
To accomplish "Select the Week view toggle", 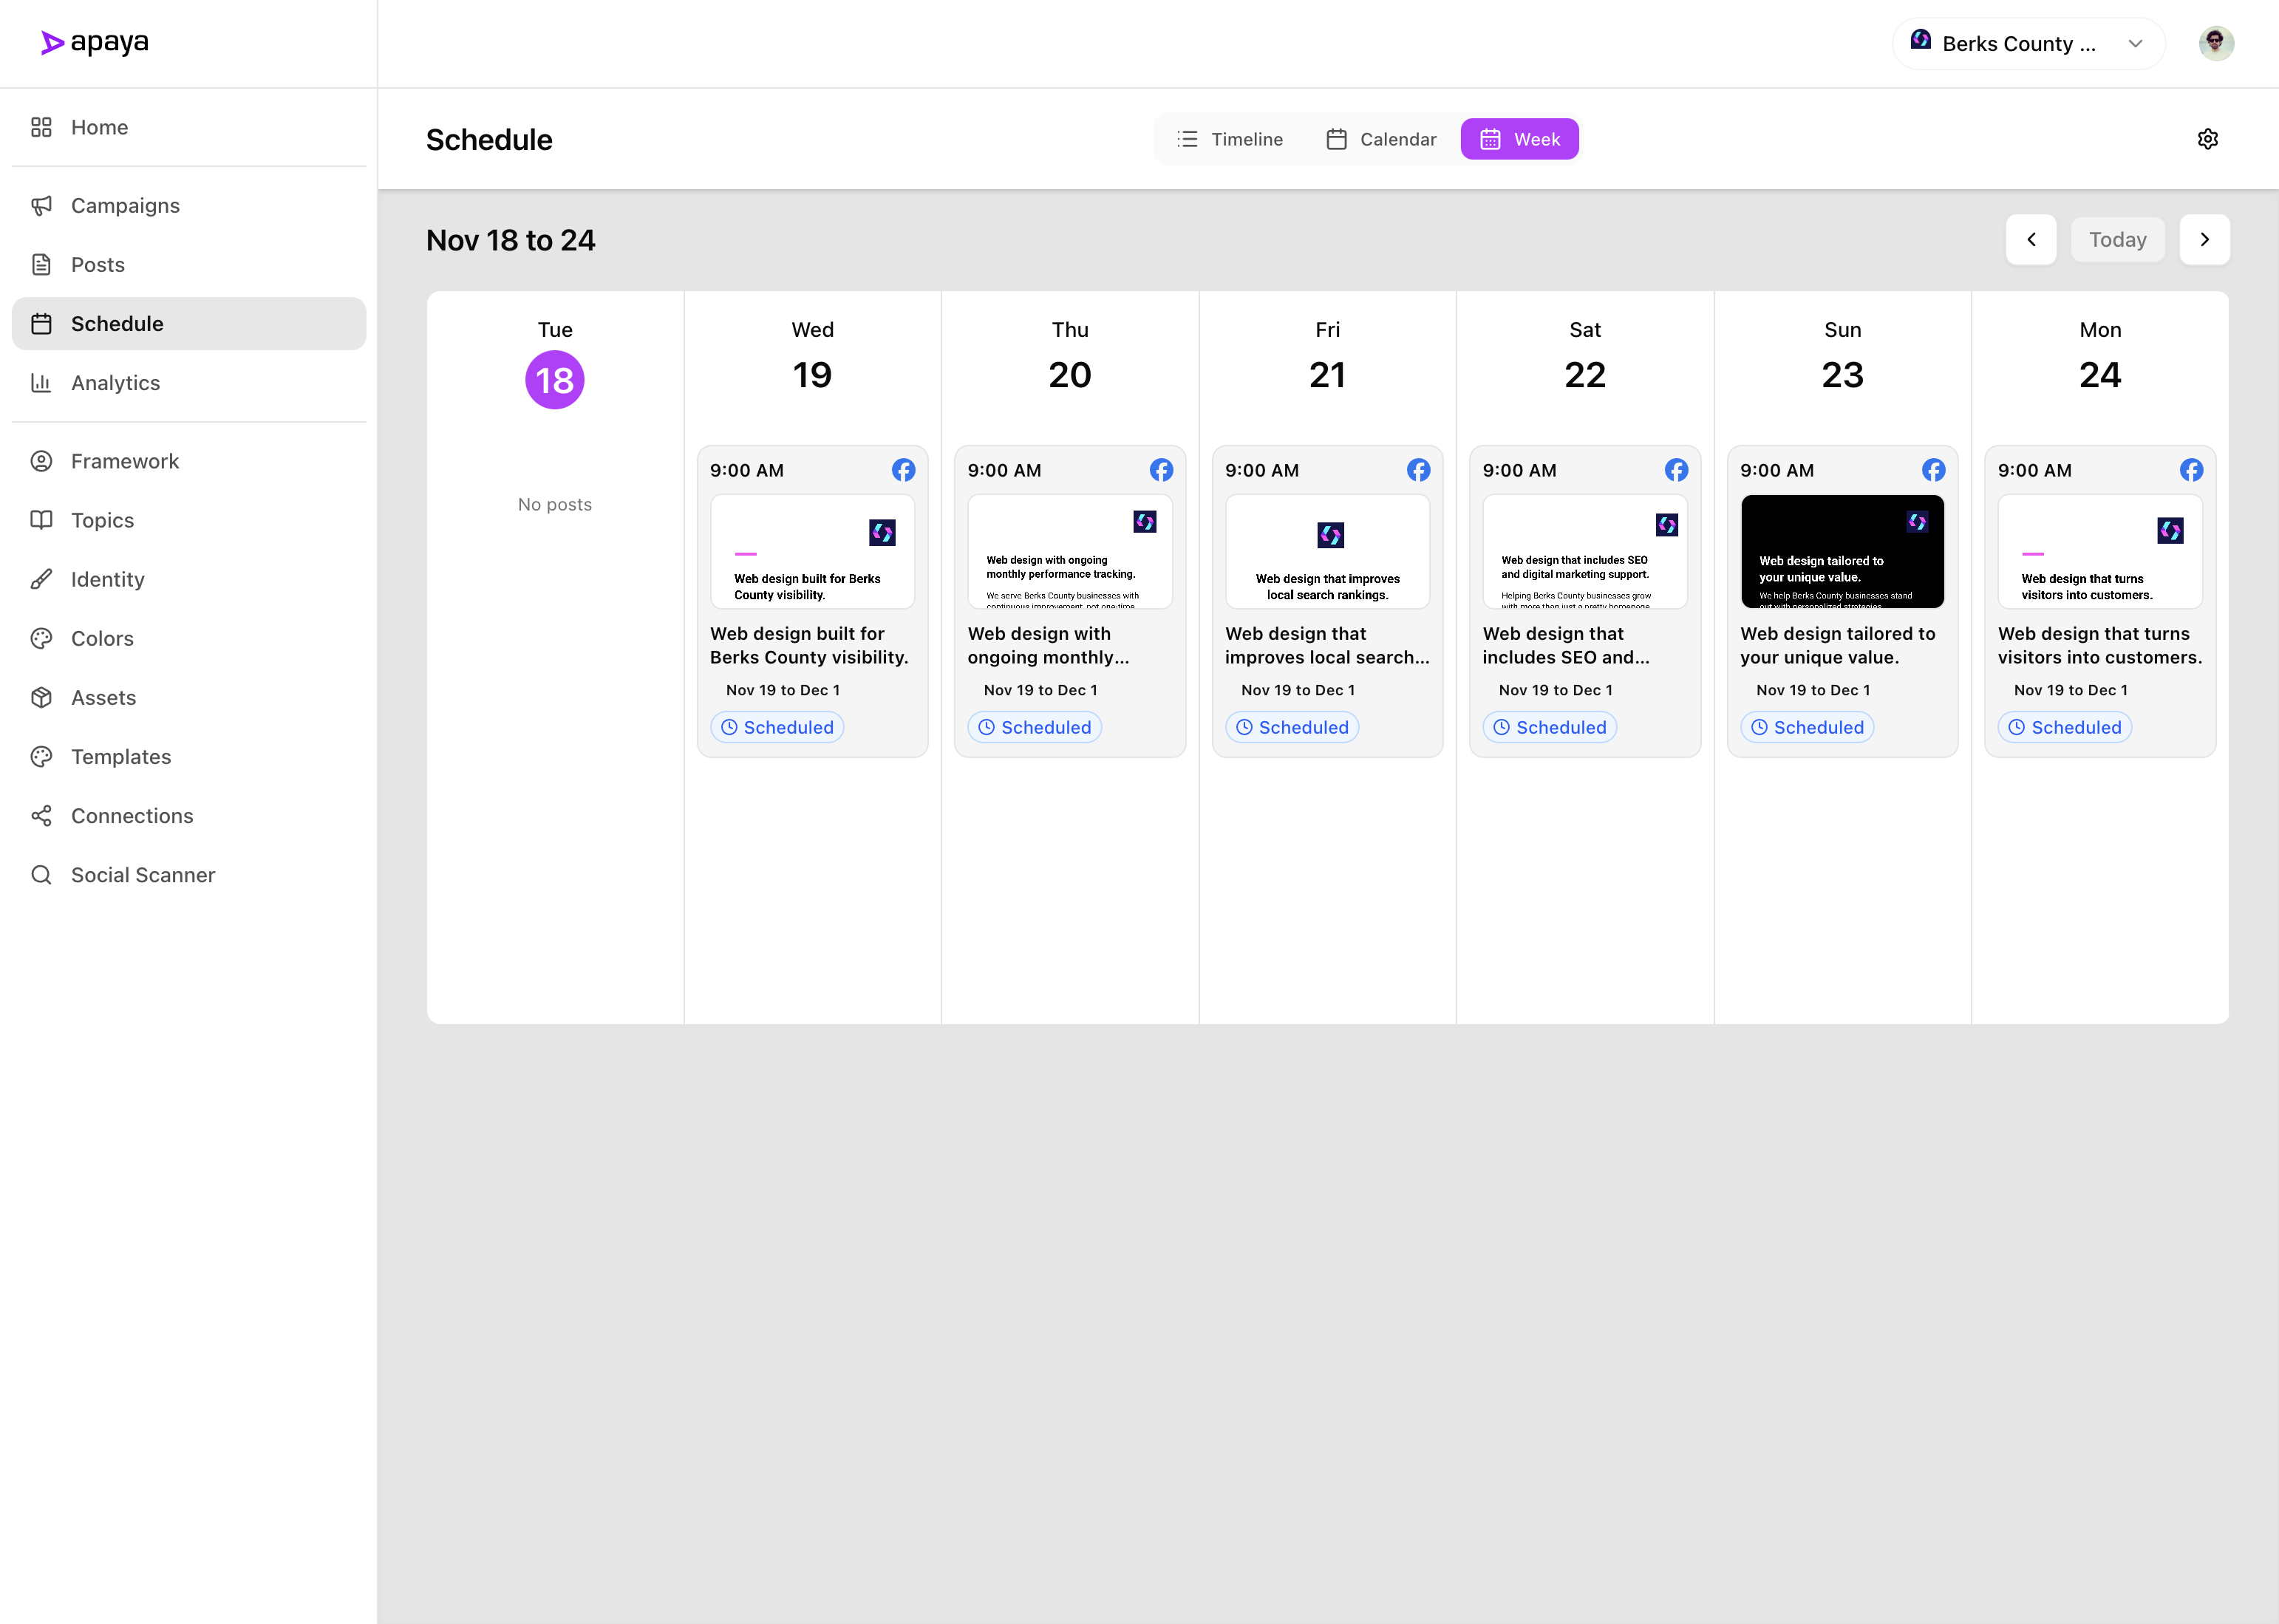I will click(1519, 139).
